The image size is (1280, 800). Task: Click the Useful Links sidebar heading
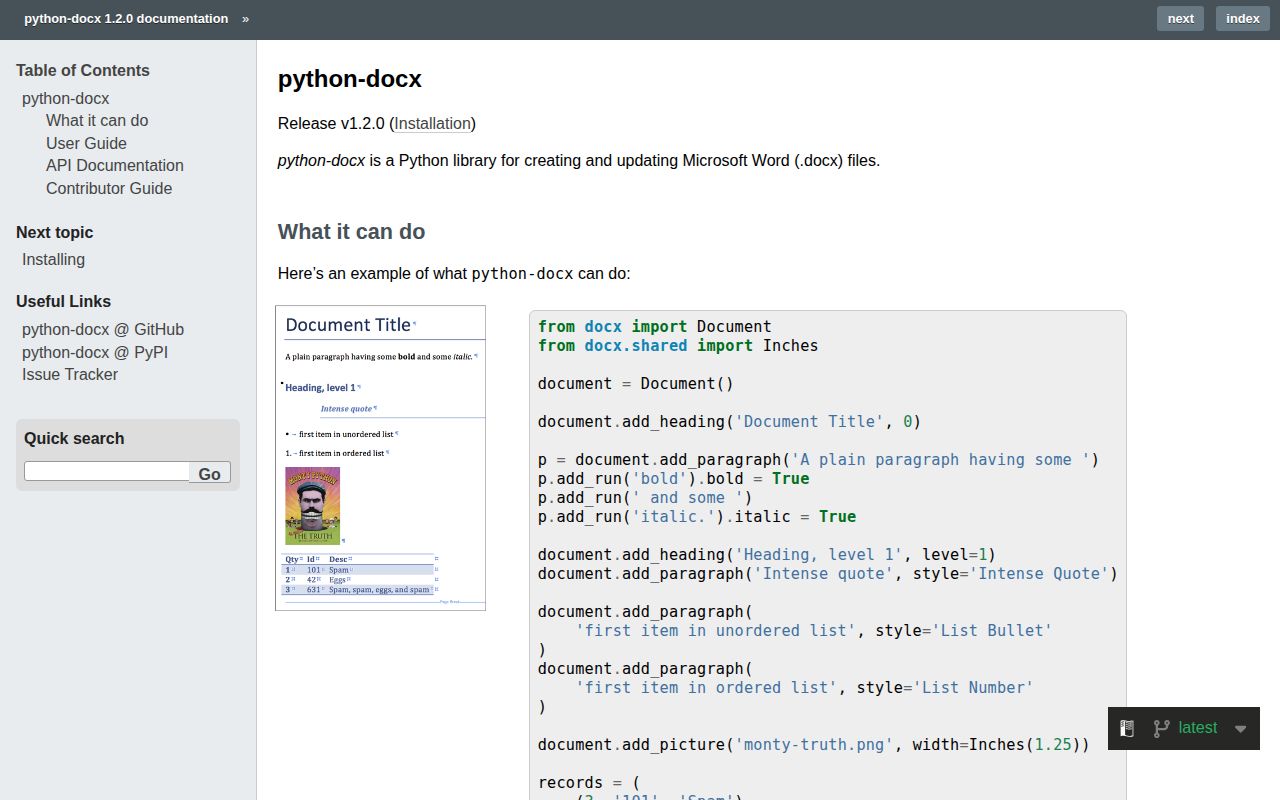[63, 301]
